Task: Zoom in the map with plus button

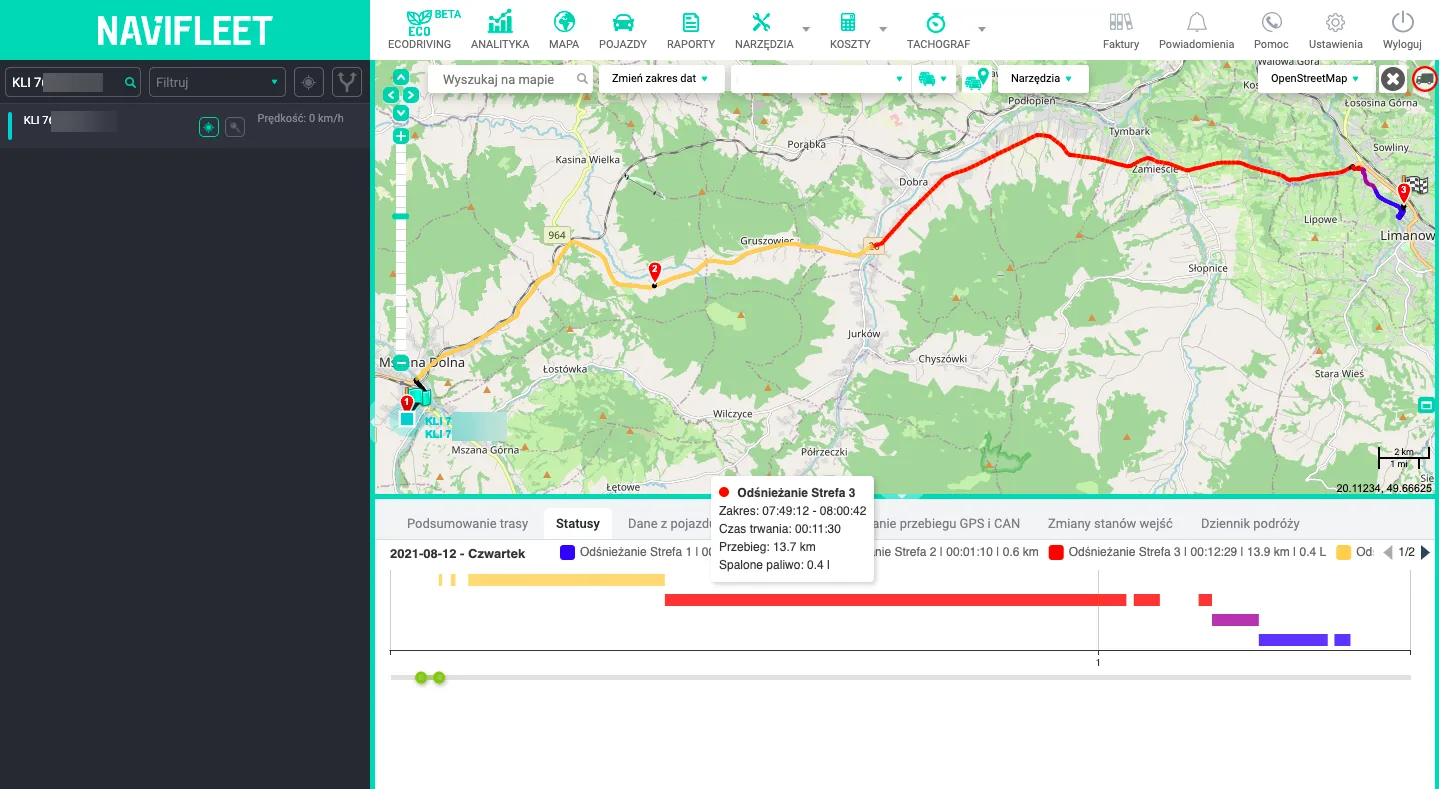Action: pos(401,136)
